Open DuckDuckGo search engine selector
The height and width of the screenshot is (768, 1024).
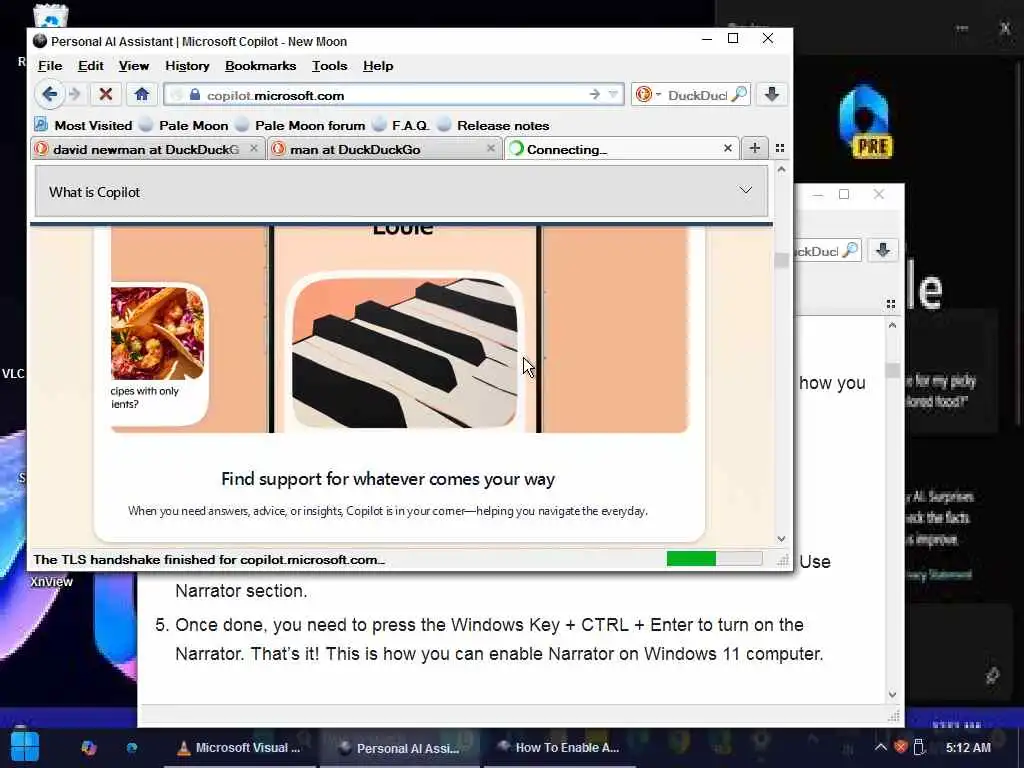click(648, 95)
